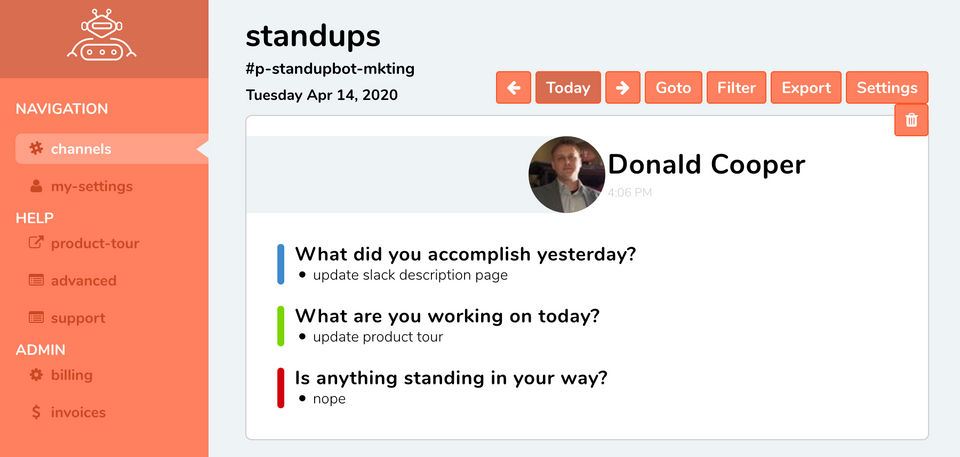960x457 pixels.
Task: Click the advanced list icon
Action: click(x=36, y=281)
